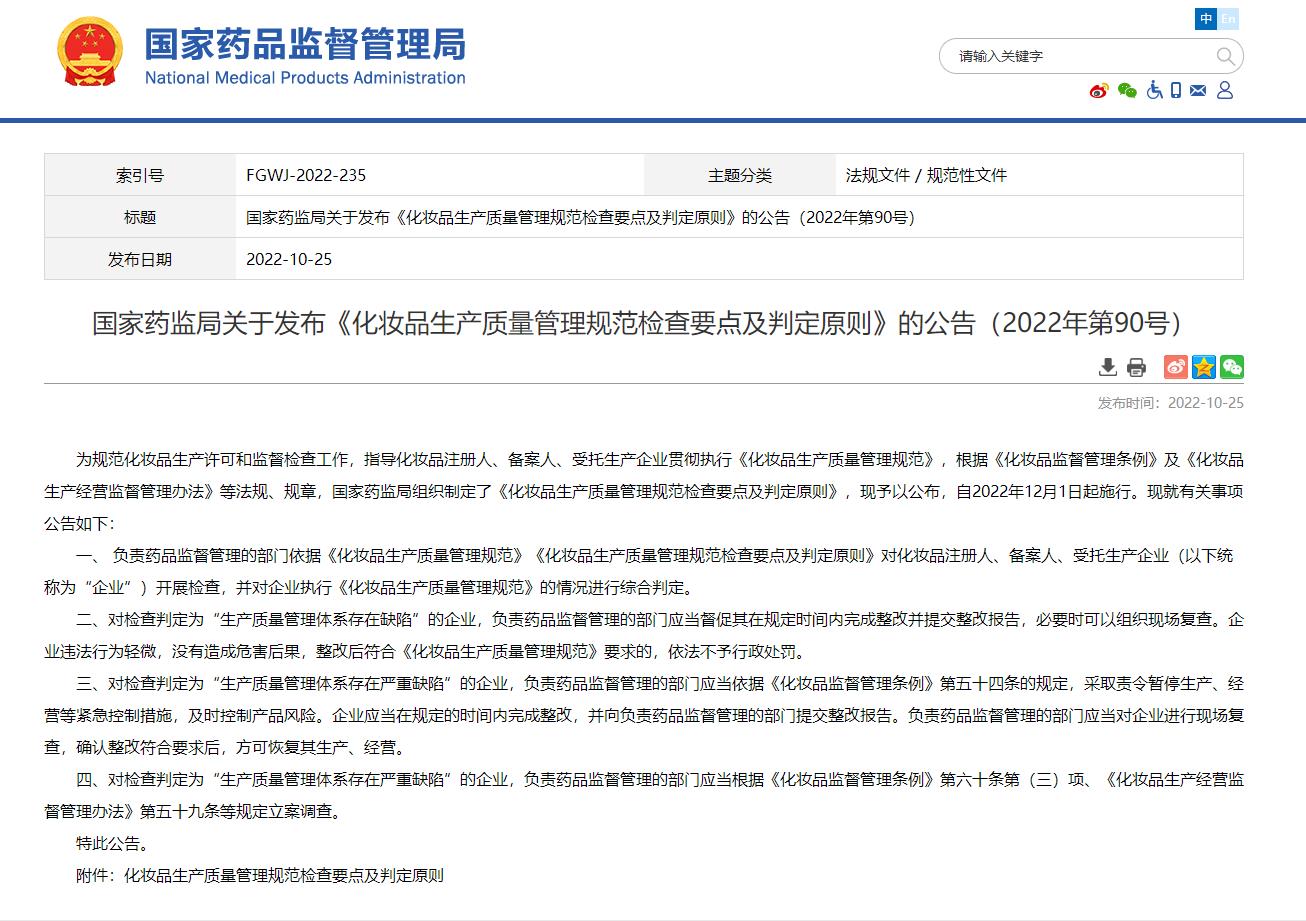
Task: Share article to WeChat
Action: tap(1232, 367)
